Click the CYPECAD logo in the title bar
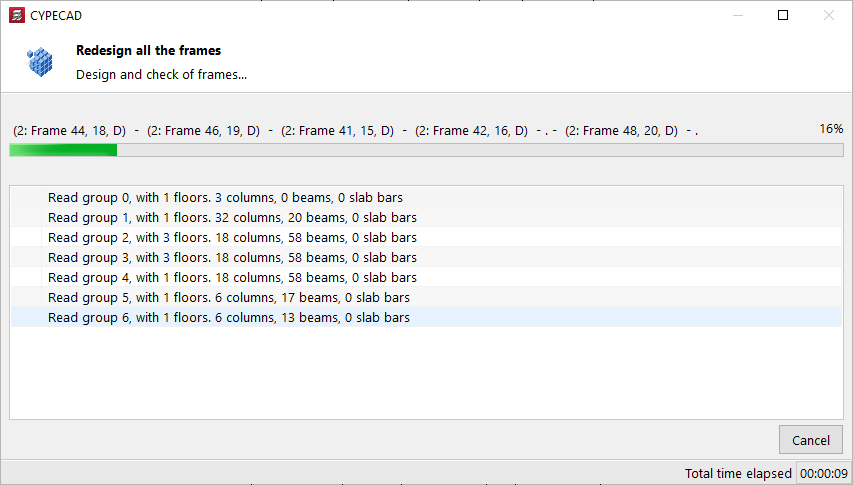Viewport: 853px width, 485px height. [16, 15]
